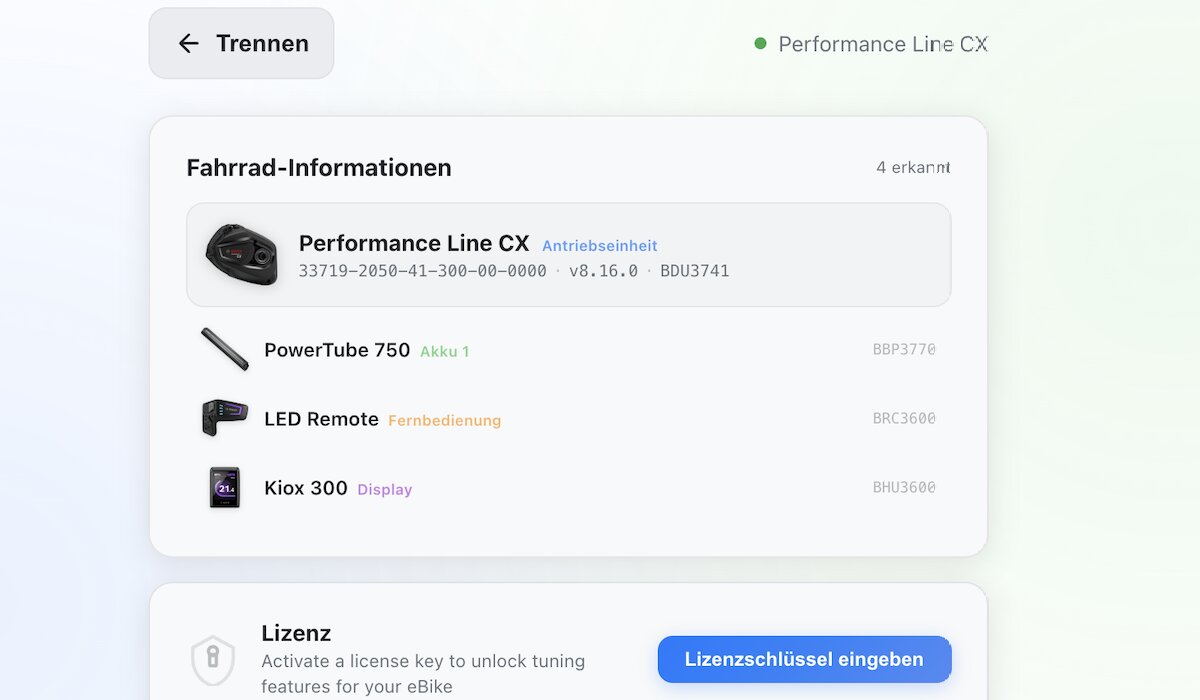Click the Display tag next to Kiox 300
Screen dimensions: 1200x700
(385, 490)
